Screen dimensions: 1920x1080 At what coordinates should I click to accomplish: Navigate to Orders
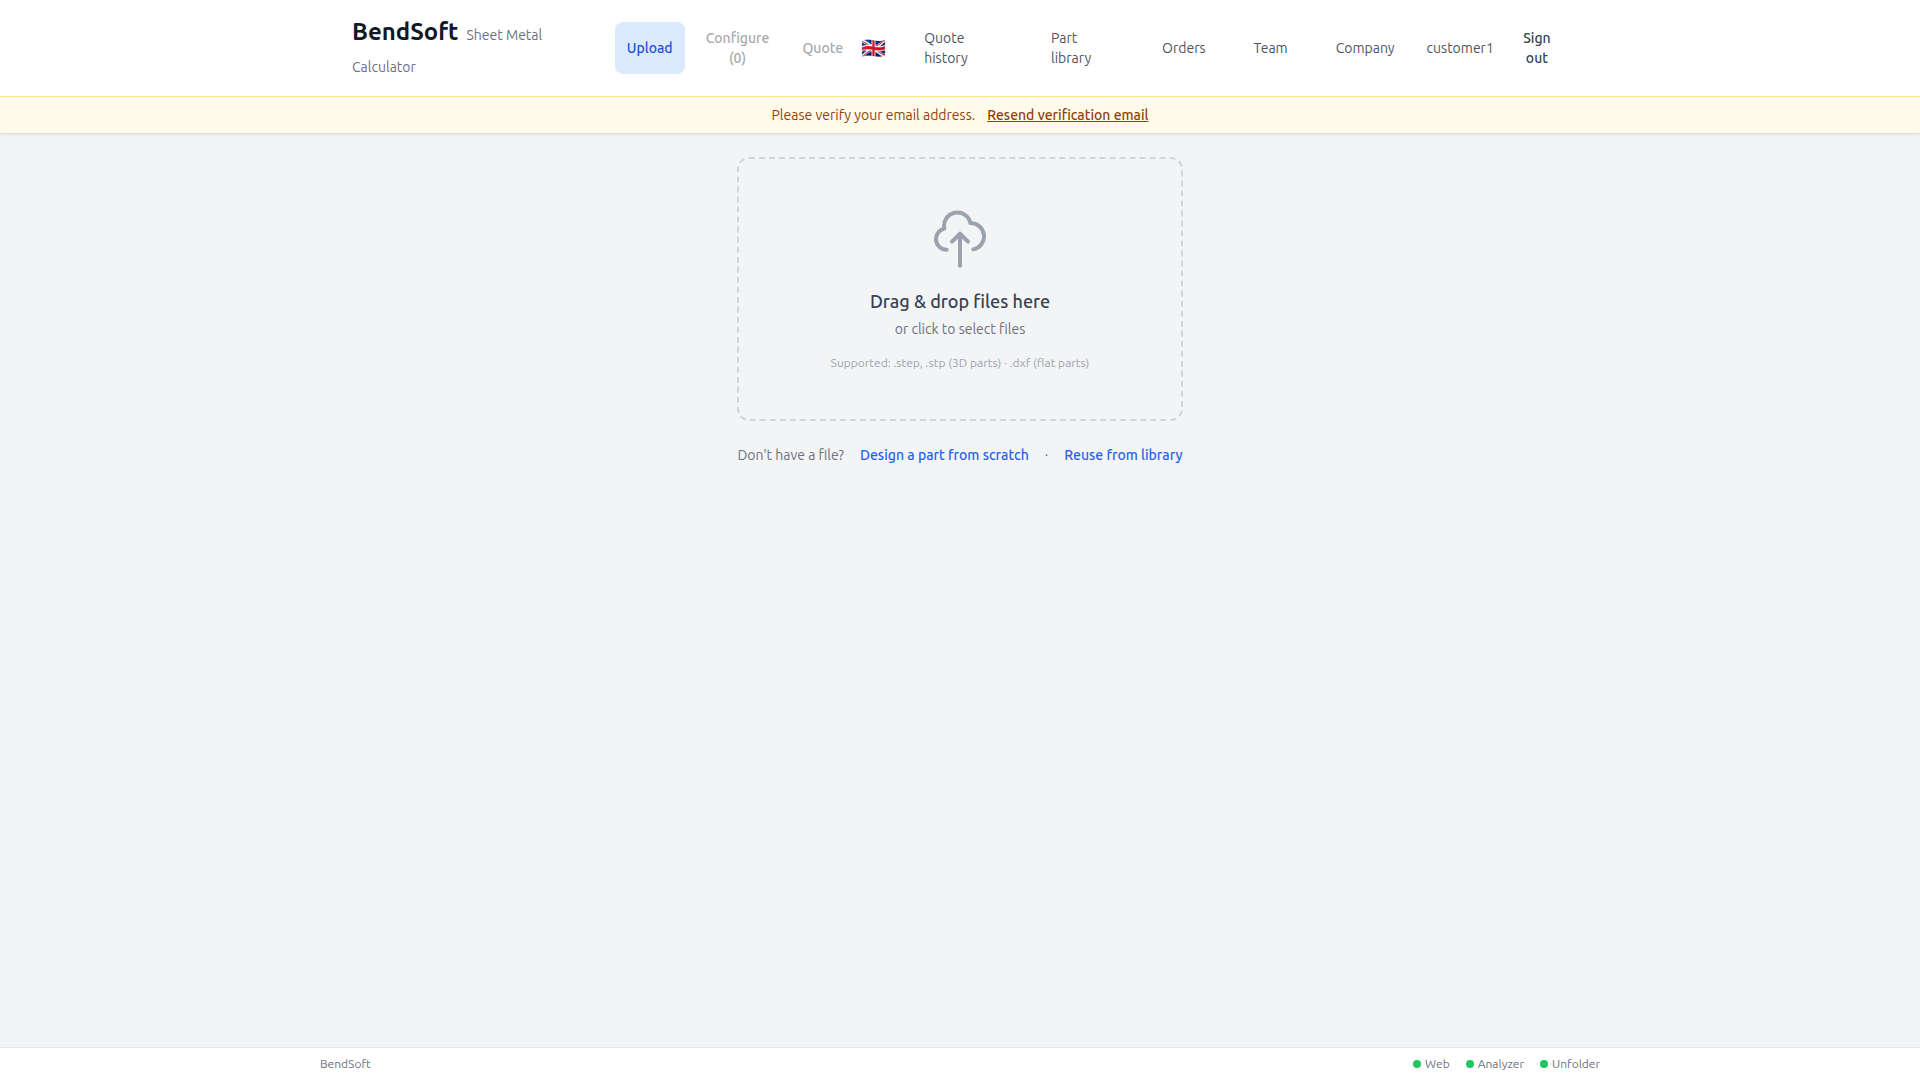point(1184,48)
